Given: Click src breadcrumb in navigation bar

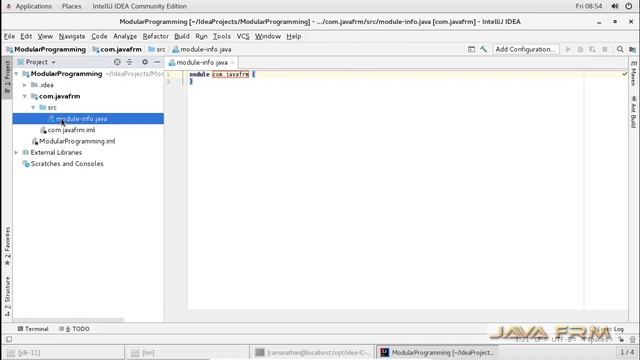Looking at the screenshot, I should tap(157, 49).
